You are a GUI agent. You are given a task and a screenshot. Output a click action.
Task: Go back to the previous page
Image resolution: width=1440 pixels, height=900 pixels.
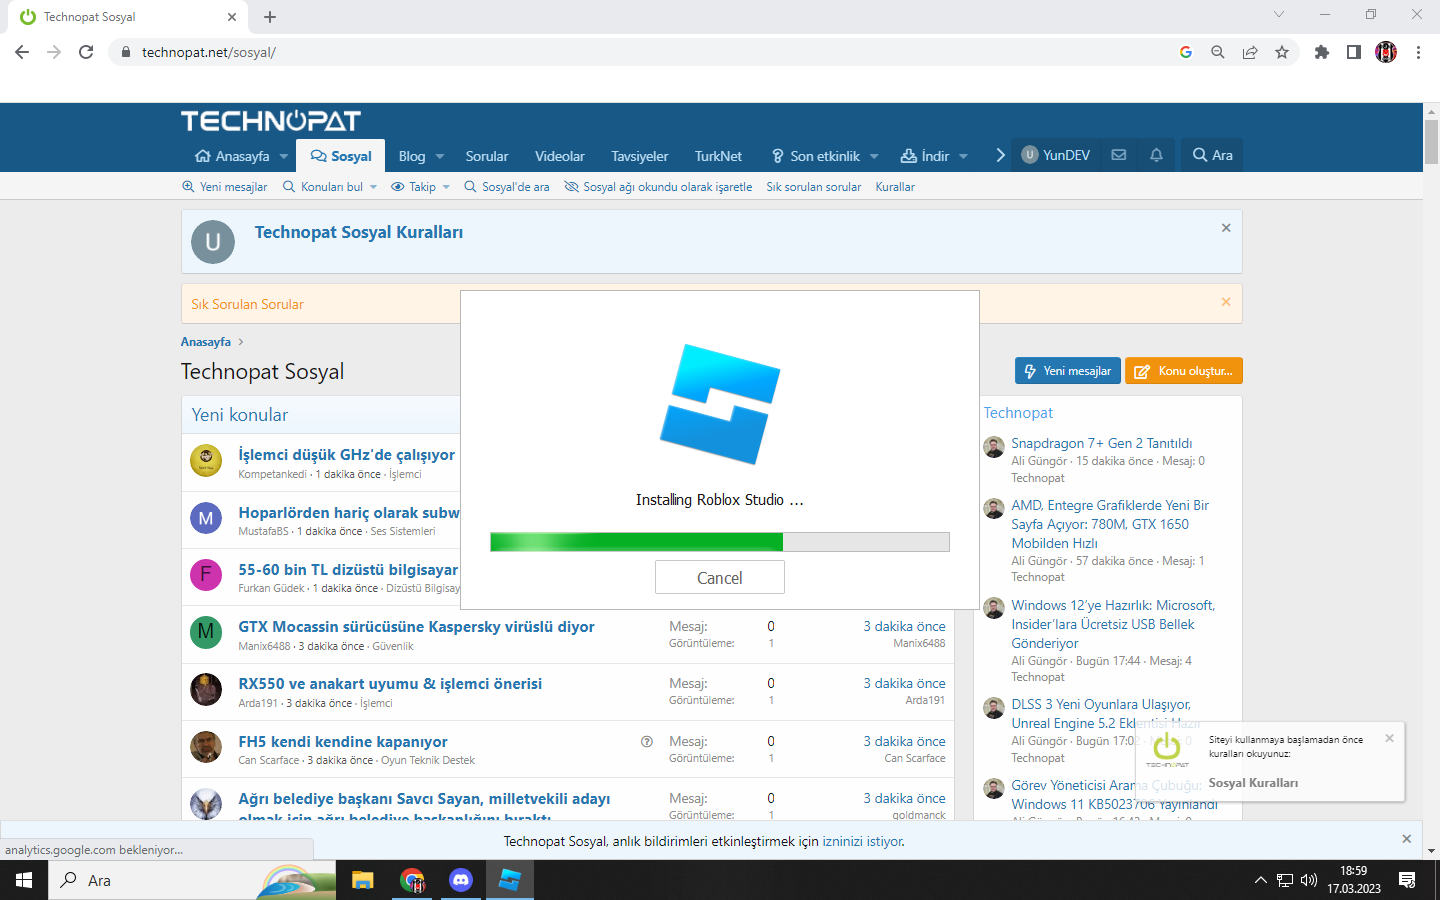pyautogui.click(x=22, y=52)
